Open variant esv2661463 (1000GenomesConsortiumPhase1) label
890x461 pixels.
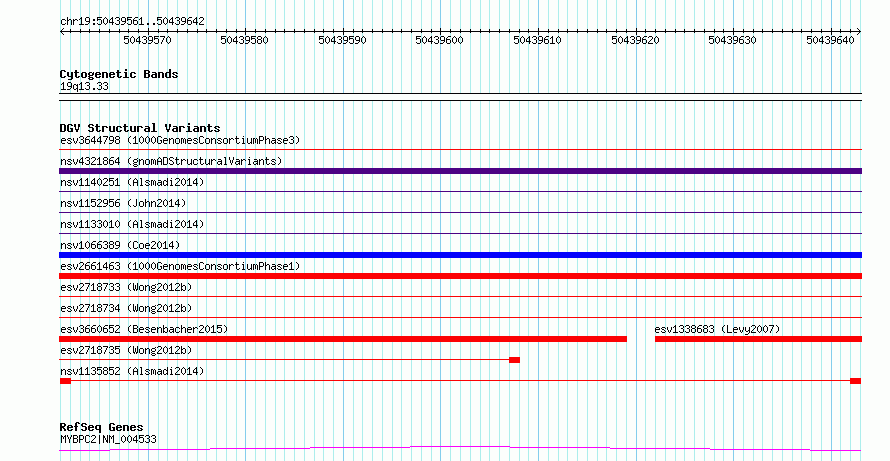click(180, 266)
